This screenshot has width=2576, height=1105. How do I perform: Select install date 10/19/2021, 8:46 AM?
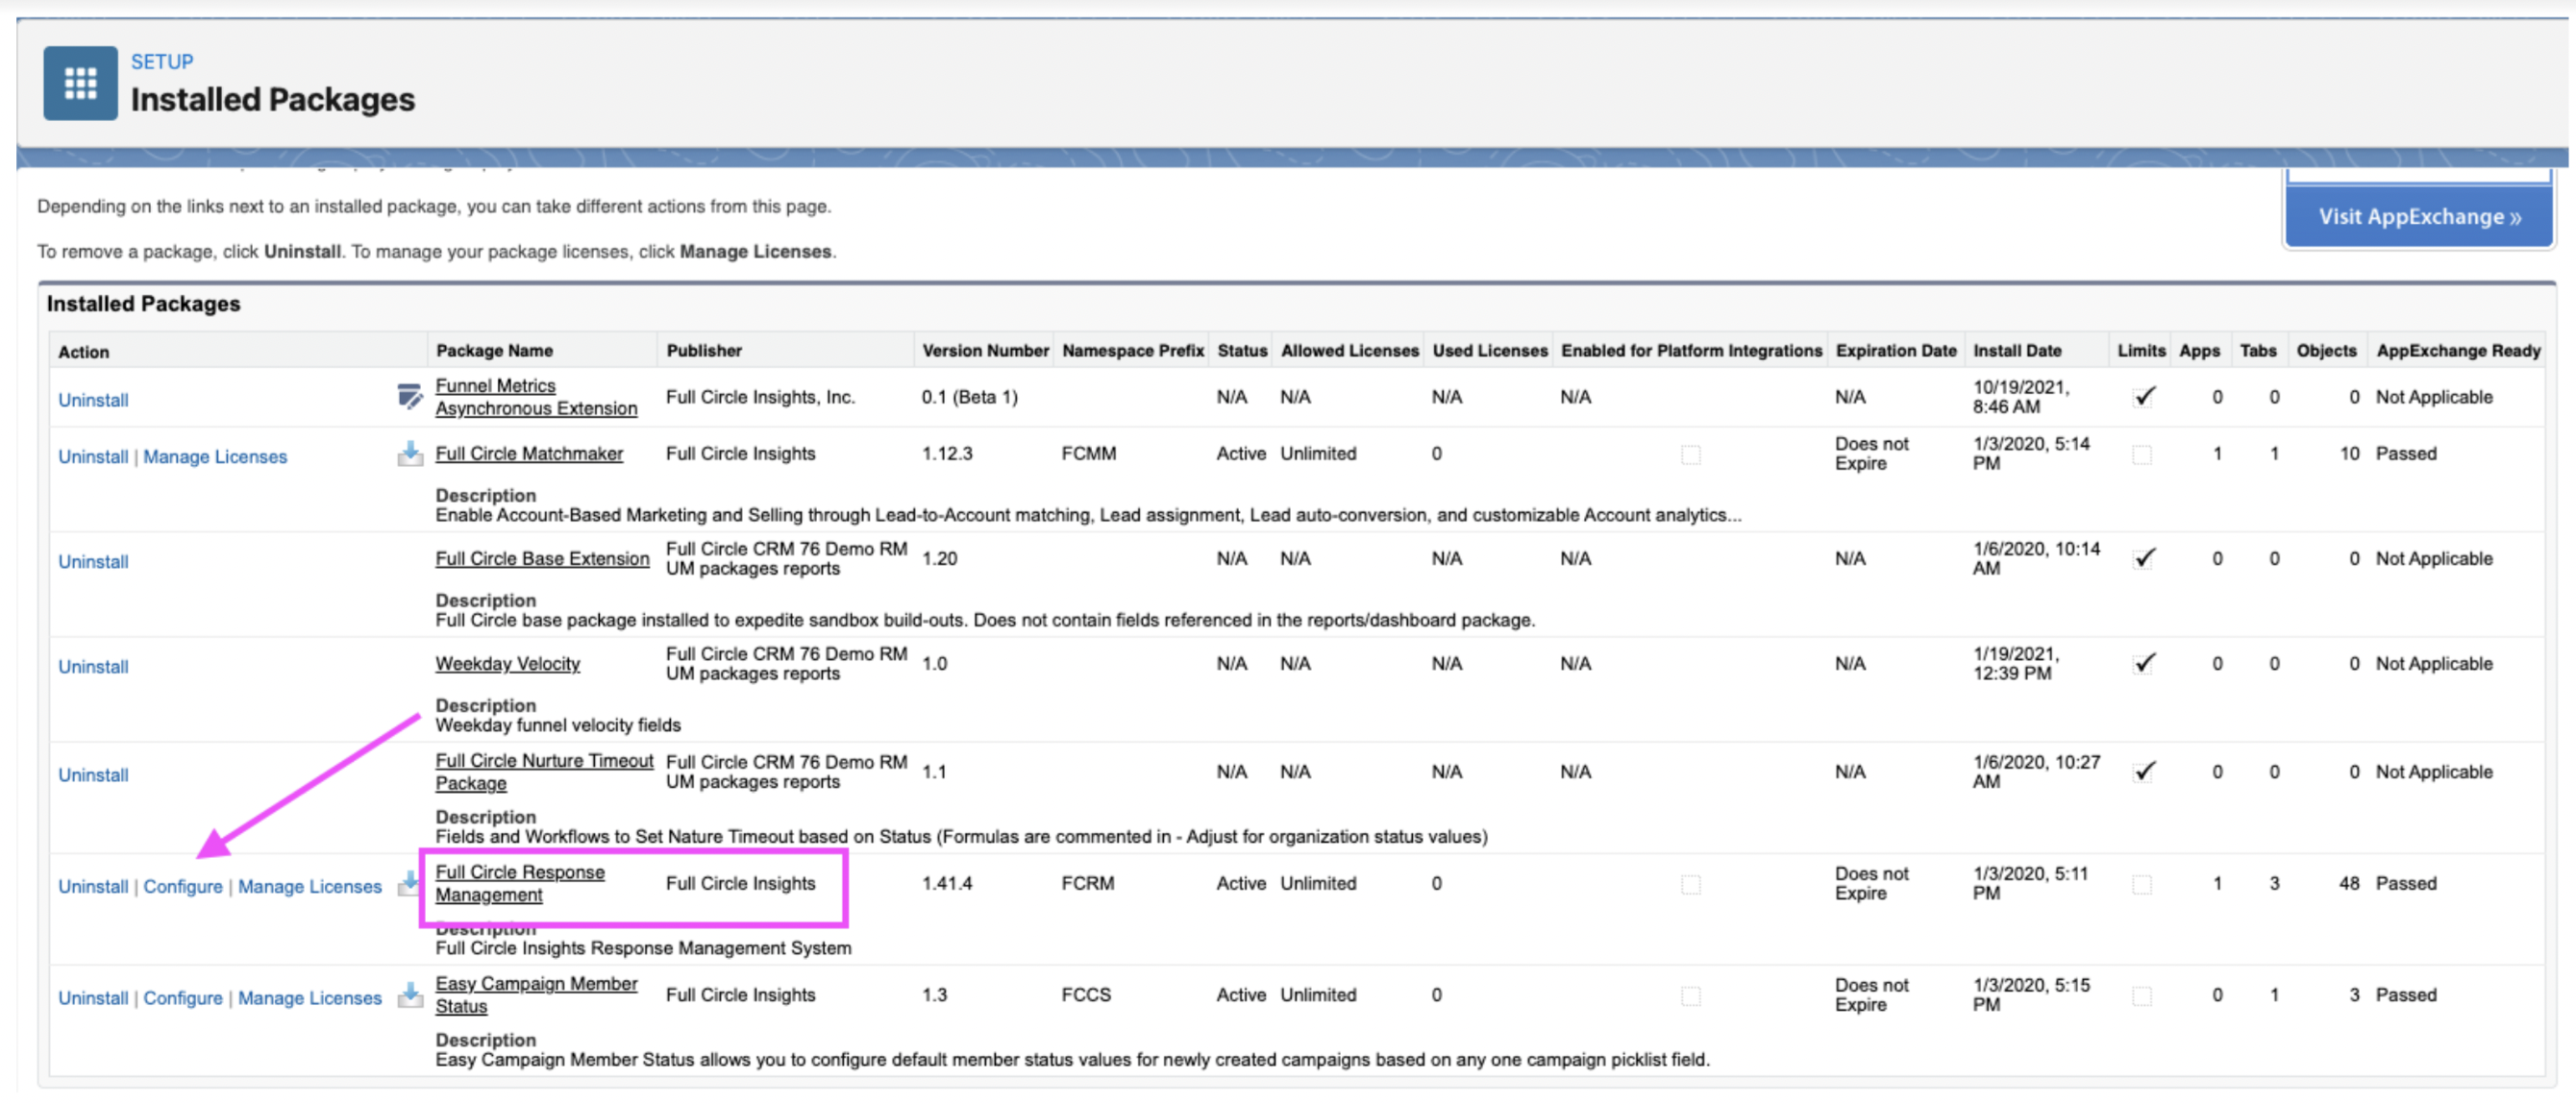tap(2021, 397)
